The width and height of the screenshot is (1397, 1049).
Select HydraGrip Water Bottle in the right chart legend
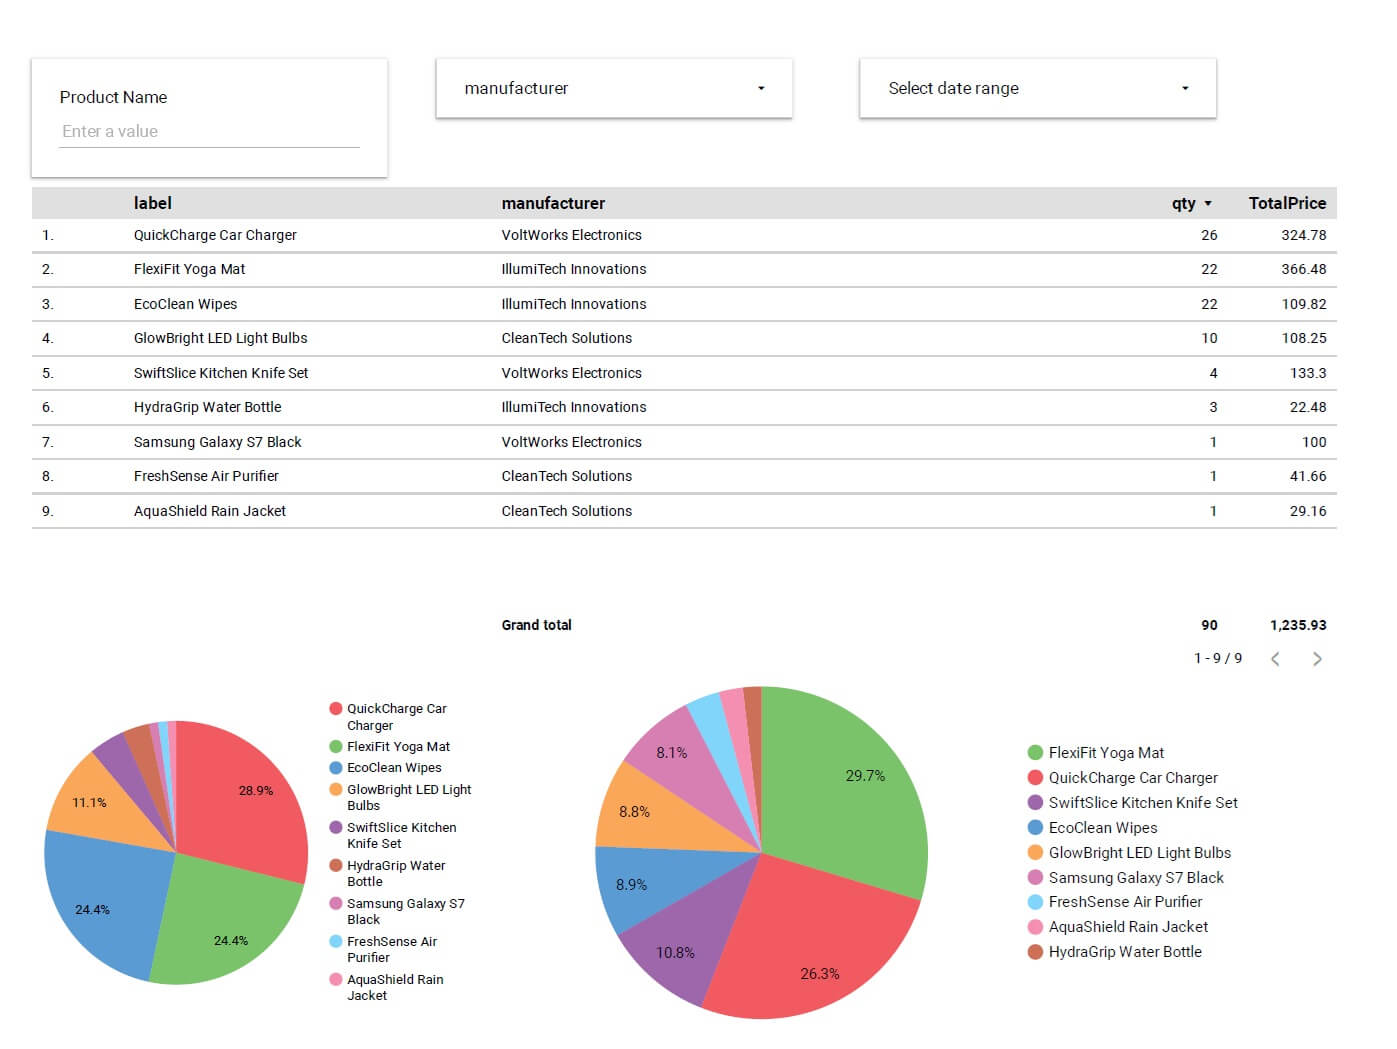click(x=1124, y=952)
